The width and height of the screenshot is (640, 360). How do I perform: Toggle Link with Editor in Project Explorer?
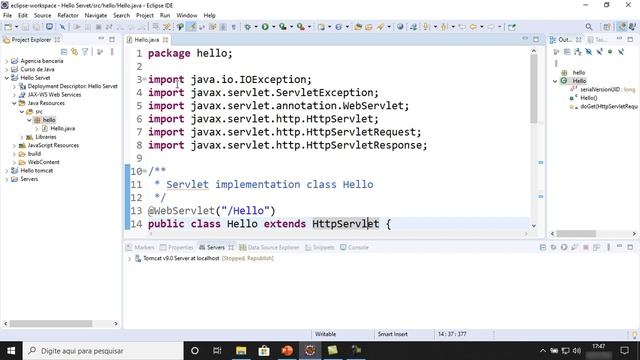[74, 52]
